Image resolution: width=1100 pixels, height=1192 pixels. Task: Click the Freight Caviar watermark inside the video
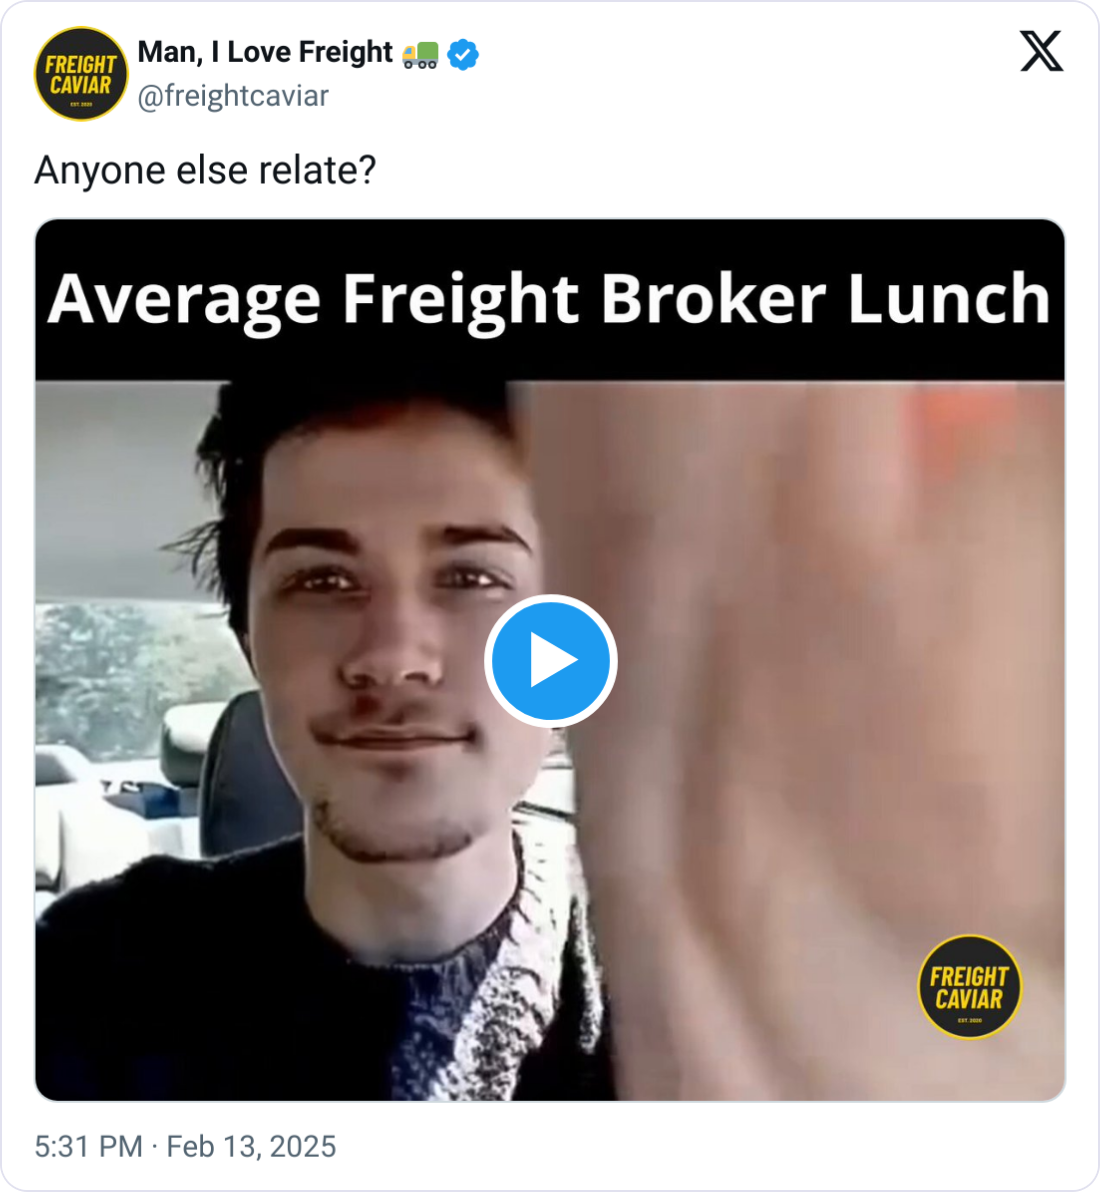(x=969, y=987)
